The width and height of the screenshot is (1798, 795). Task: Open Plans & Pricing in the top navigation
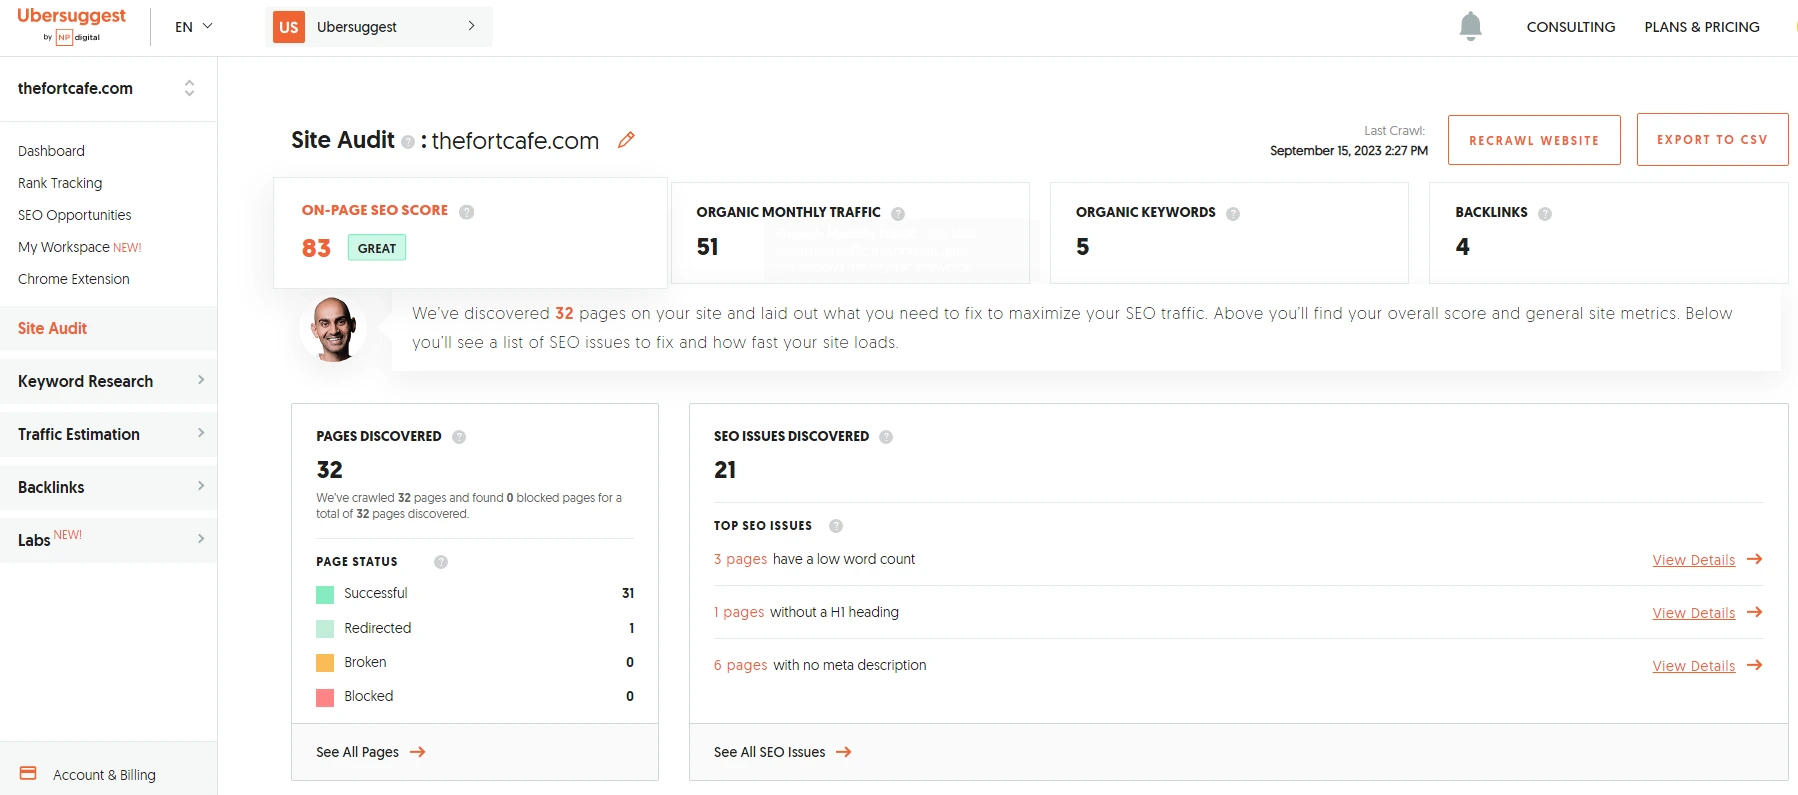tap(1702, 27)
